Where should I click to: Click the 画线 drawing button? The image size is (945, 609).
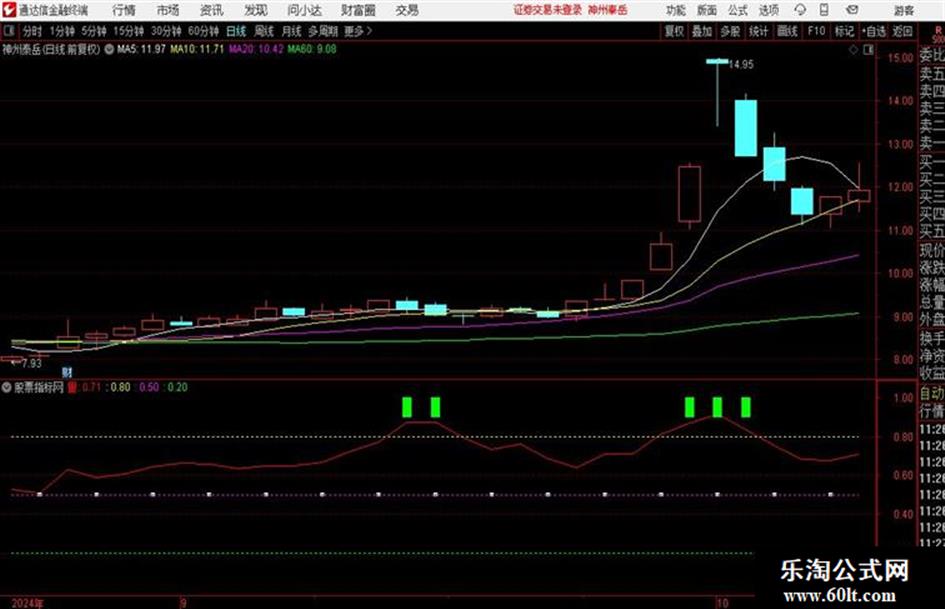point(788,31)
